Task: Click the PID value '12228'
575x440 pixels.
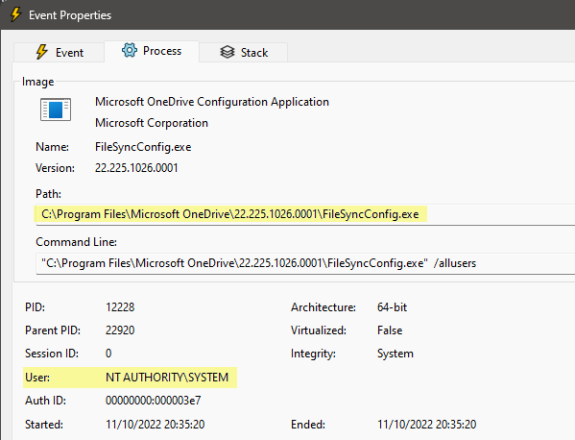Action: (x=120, y=307)
